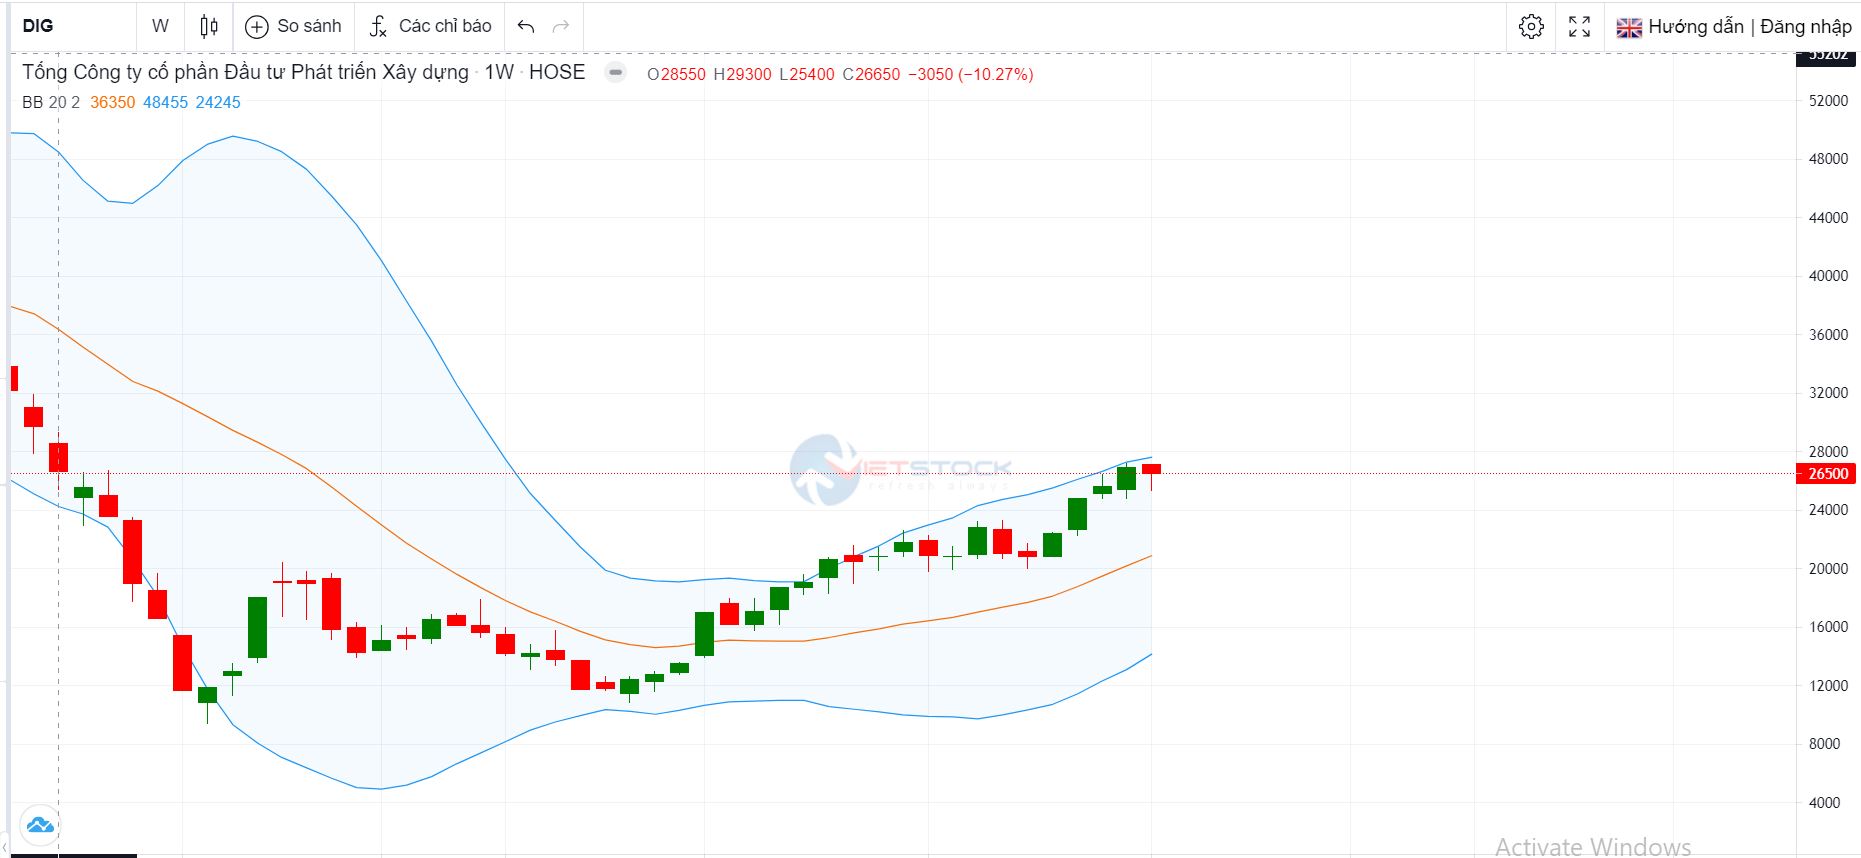Click the 32000 price axis label
The image size is (1861, 858).
click(1828, 393)
